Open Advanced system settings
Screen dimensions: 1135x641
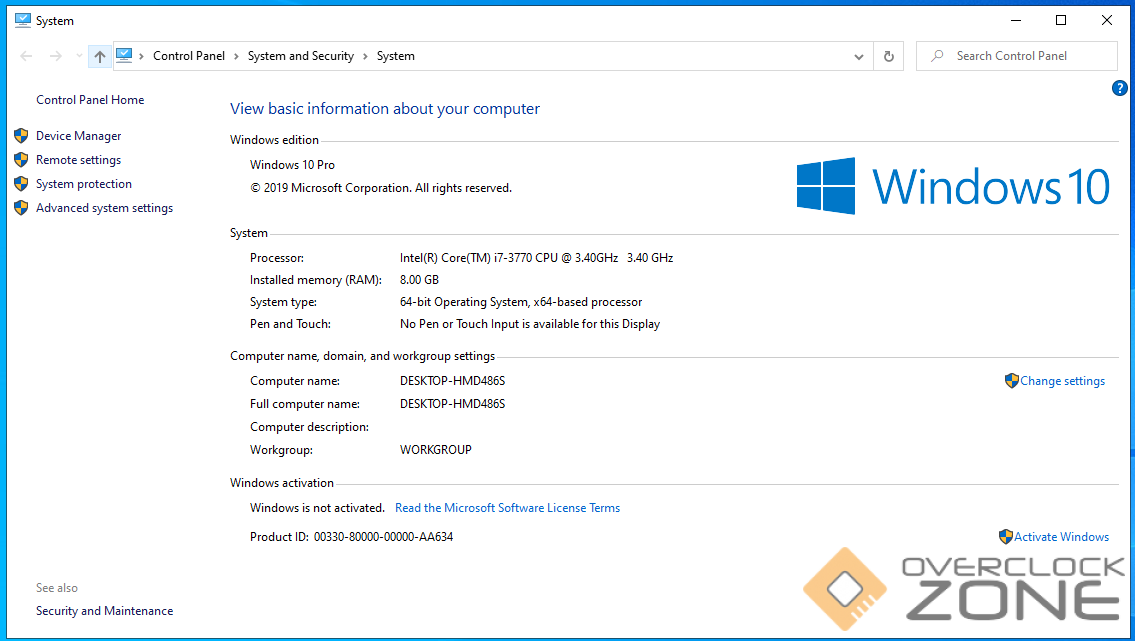(104, 208)
